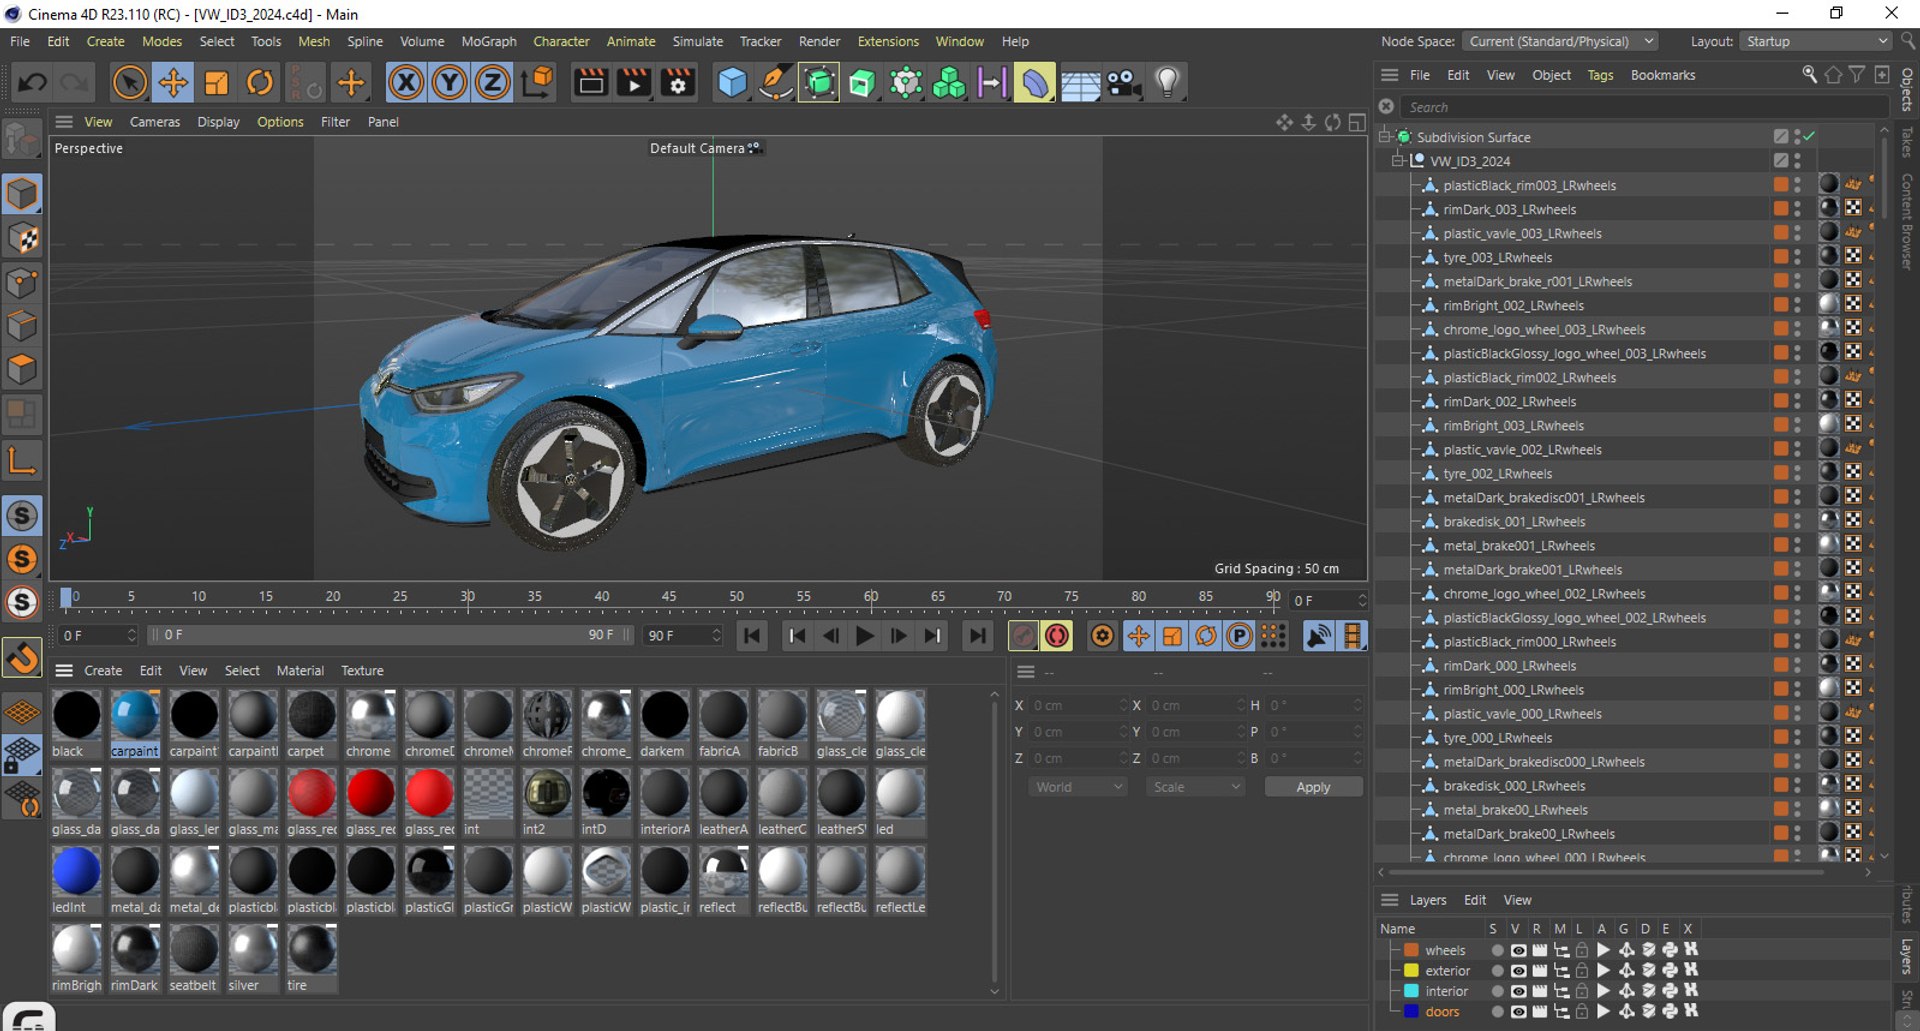Add a Cube primitive object
1920x1031 pixels.
tap(732, 83)
